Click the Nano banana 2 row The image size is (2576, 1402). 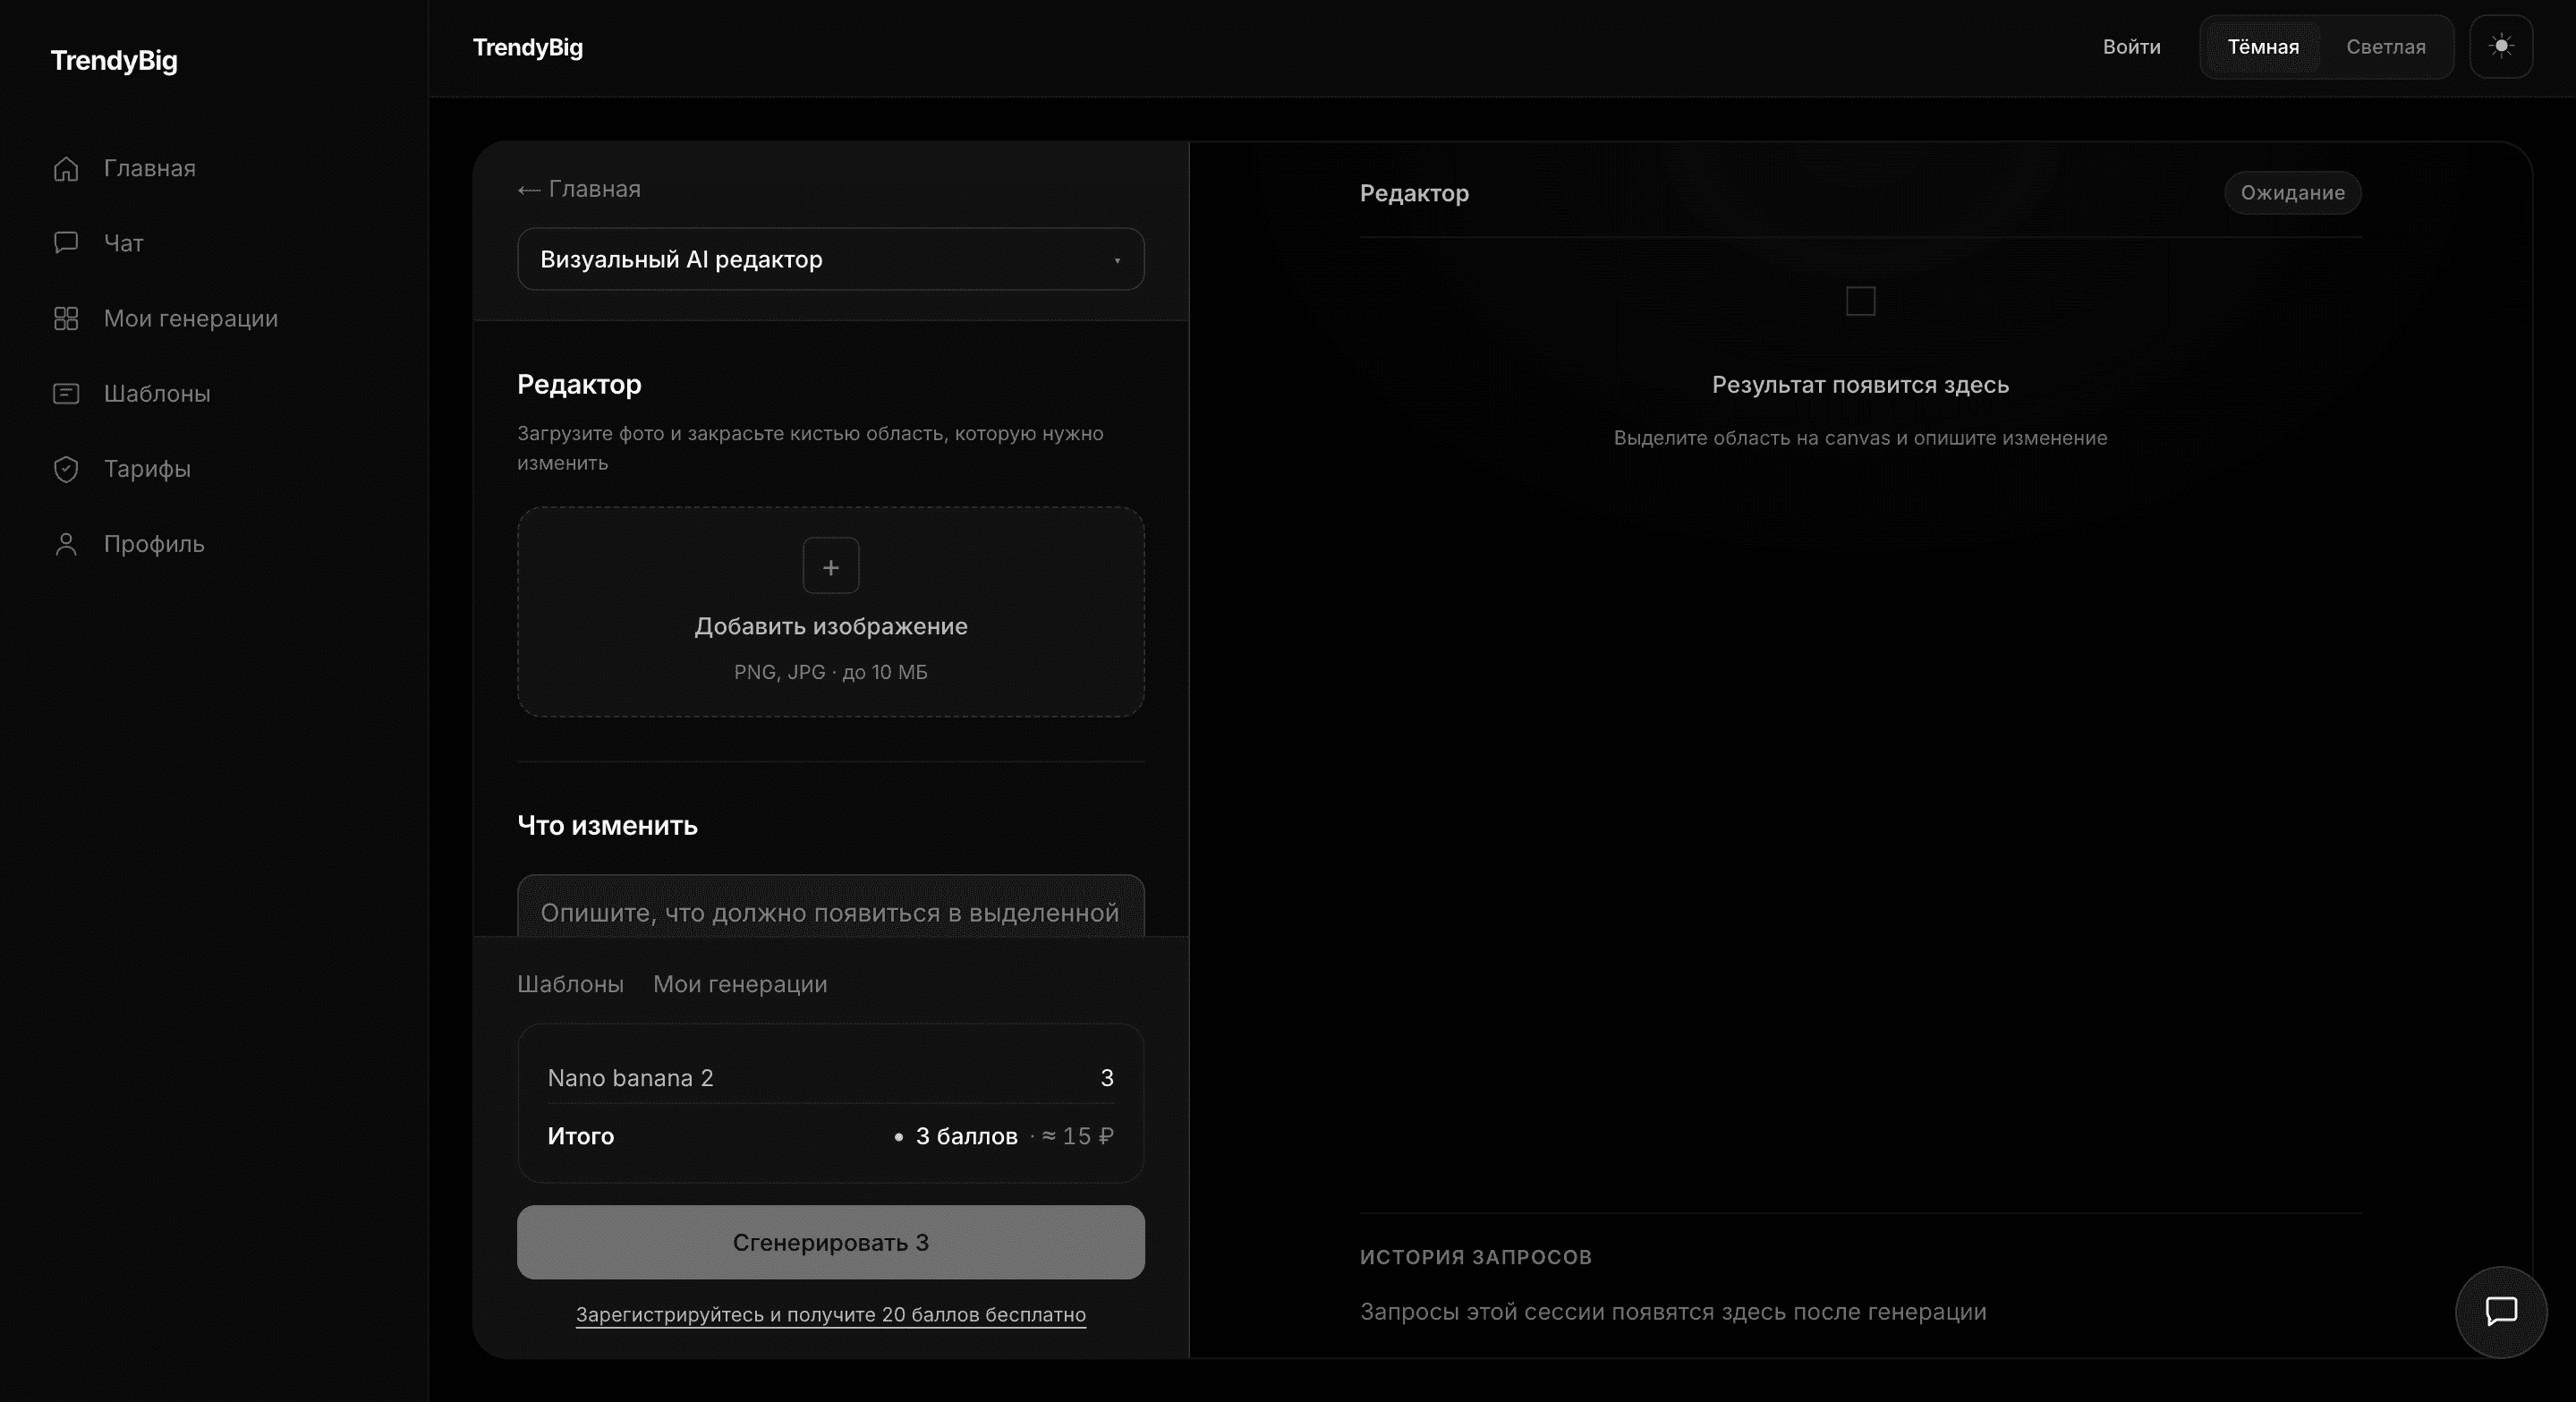tap(831, 1078)
